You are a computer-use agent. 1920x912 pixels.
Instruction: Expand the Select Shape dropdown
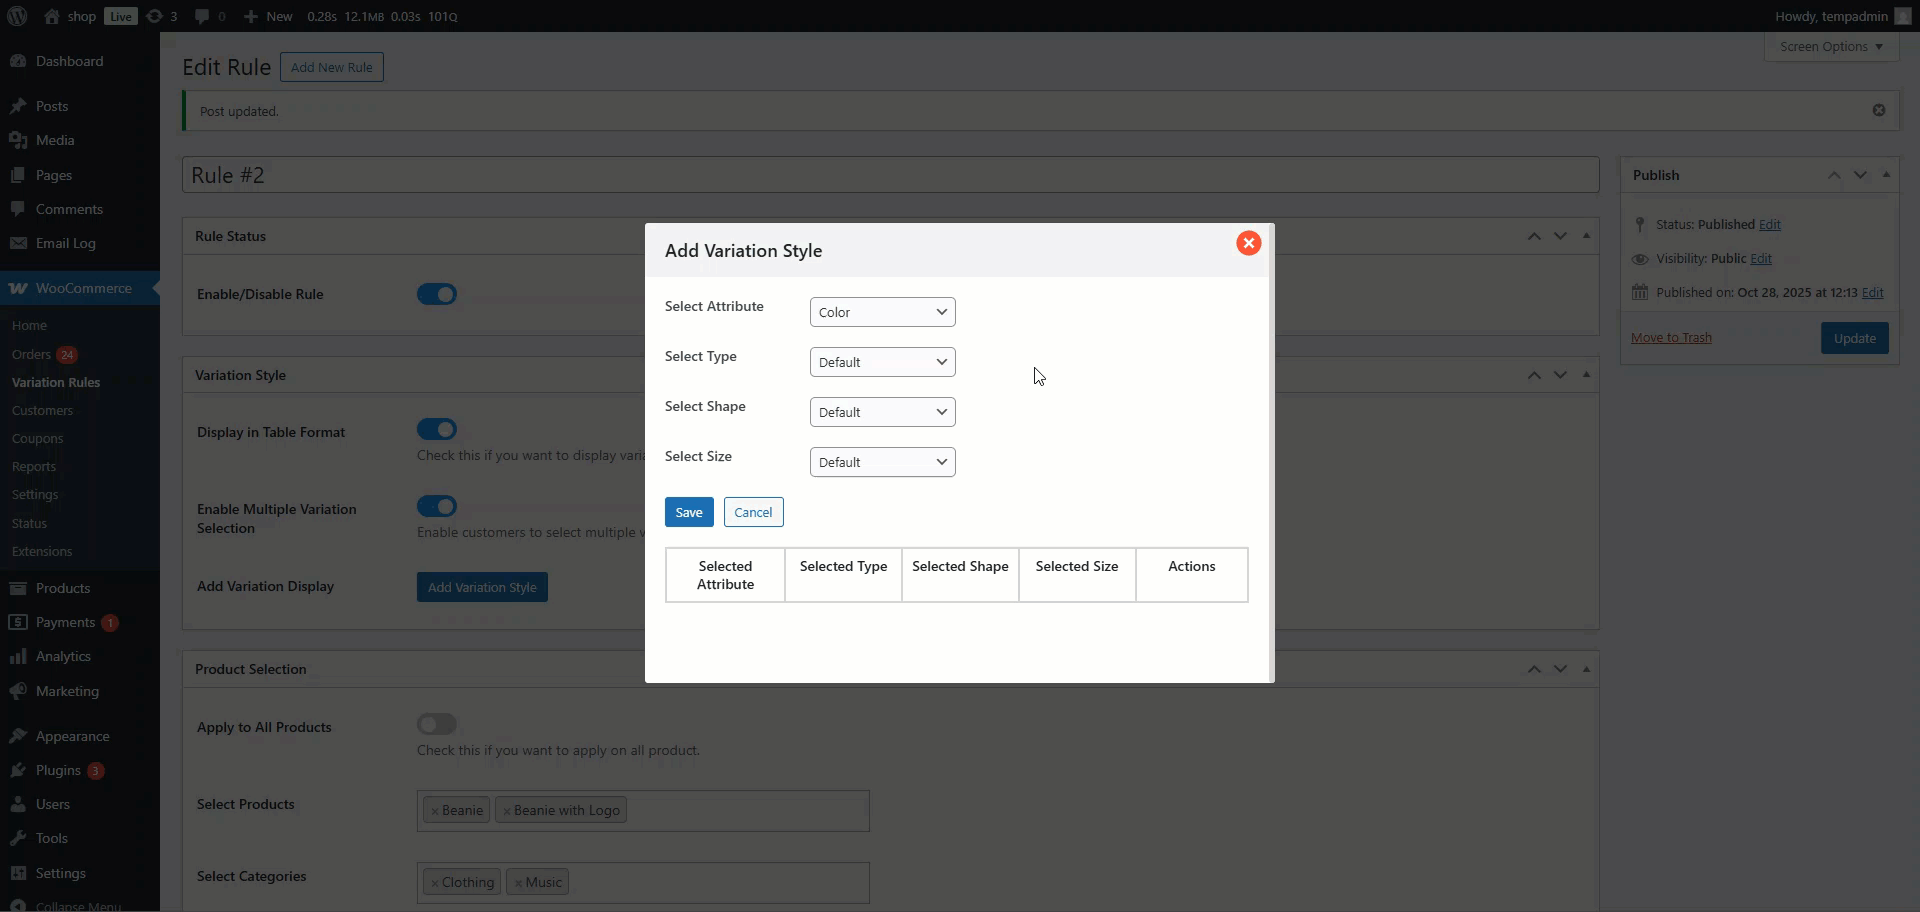(882, 412)
